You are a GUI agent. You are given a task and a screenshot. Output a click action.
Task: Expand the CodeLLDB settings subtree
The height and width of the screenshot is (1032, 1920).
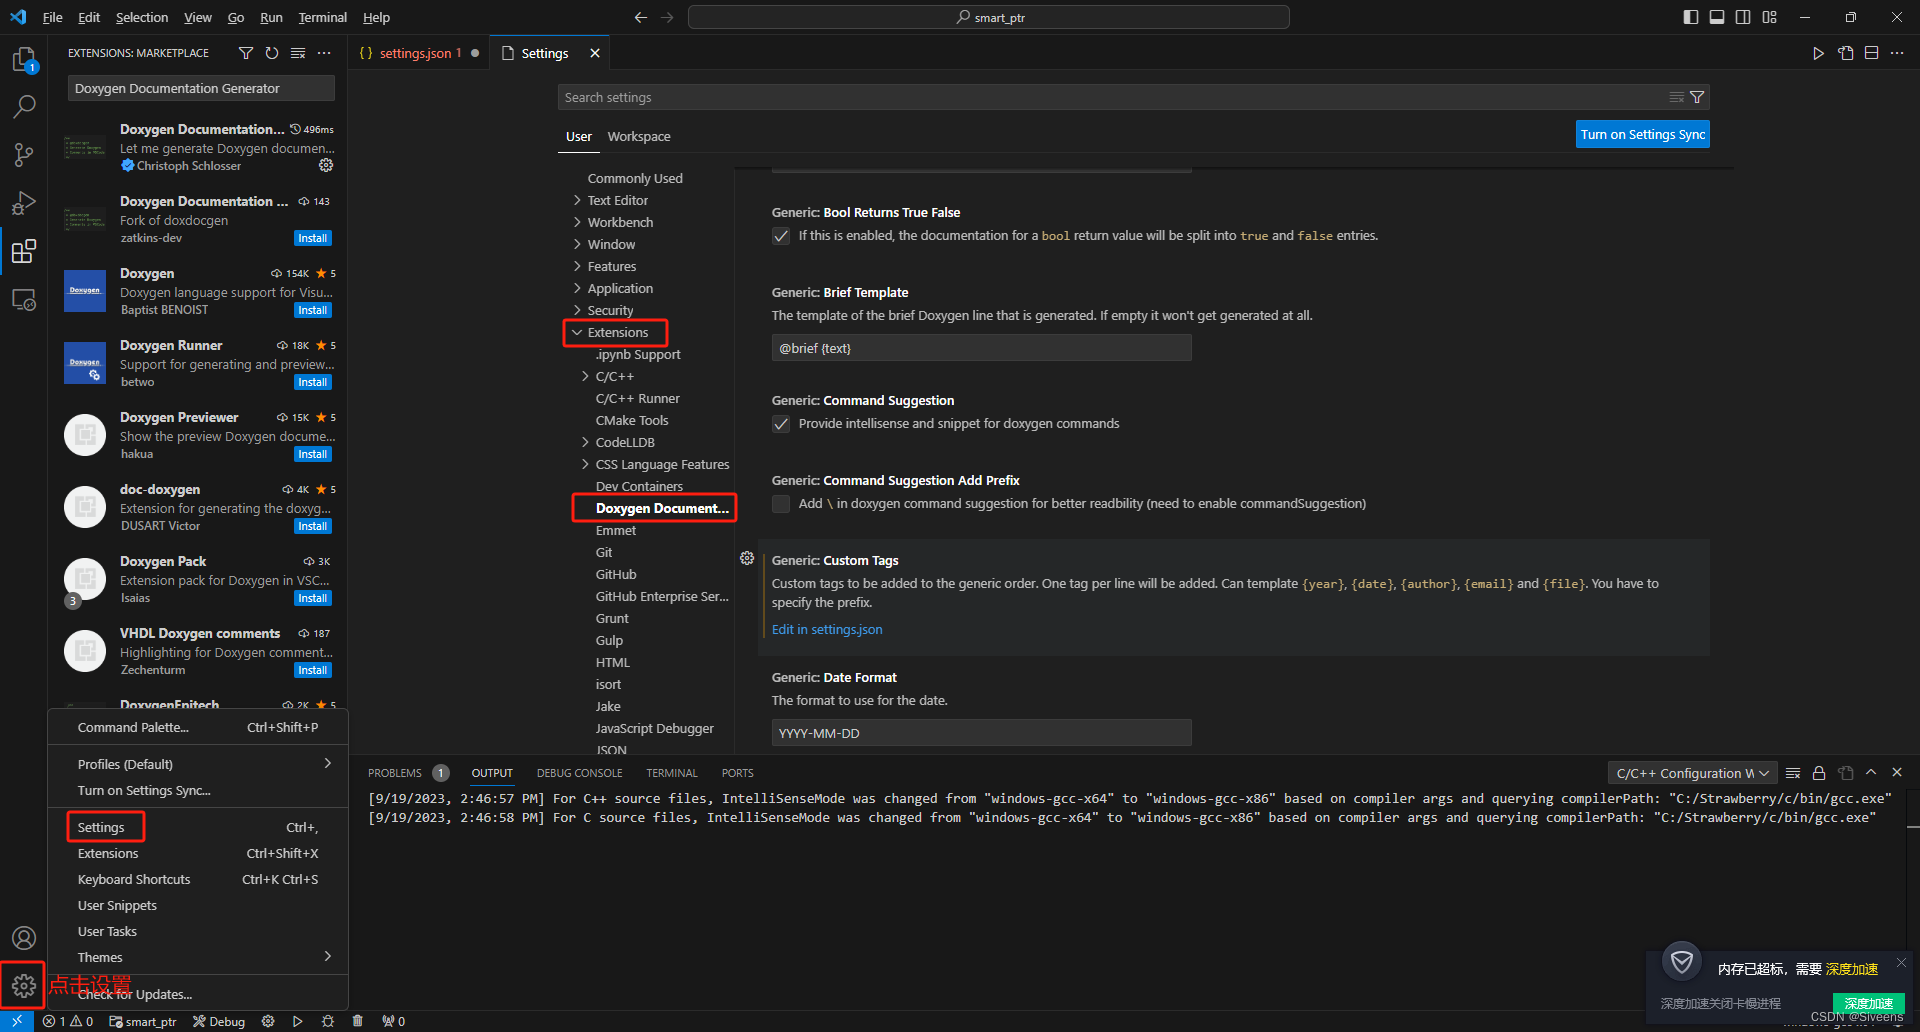click(x=585, y=442)
